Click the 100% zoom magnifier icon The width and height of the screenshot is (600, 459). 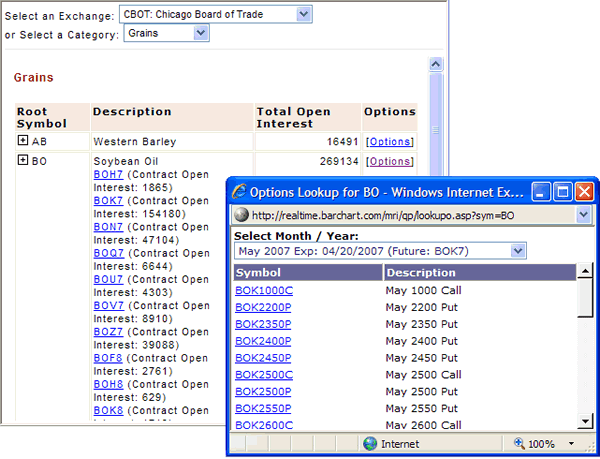tap(521, 443)
